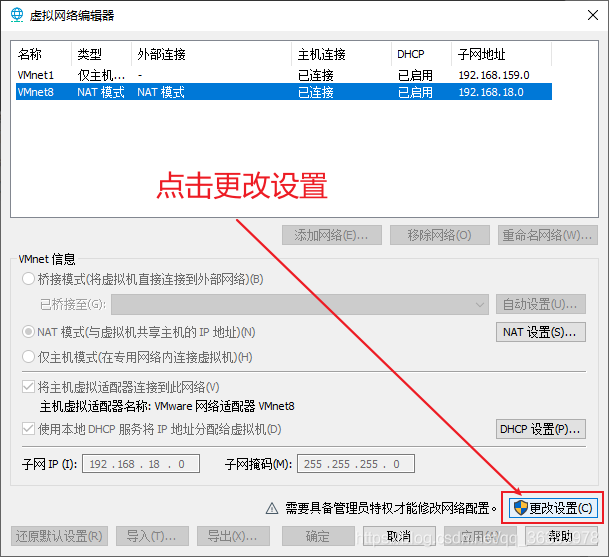Select the VMnet1 row in network list
609x557 pixels.
coord(284,75)
